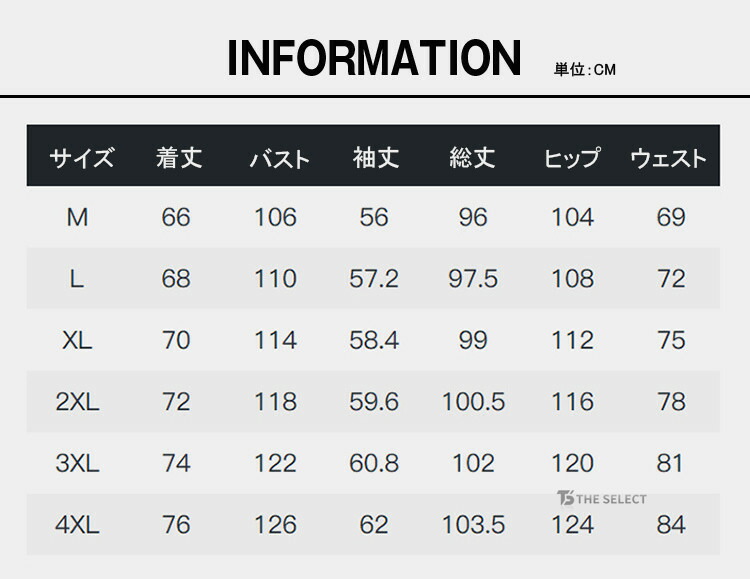Image resolution: width=750 pixels, height=579 pixels.
Task: Click the 57.2 sleeve length value
Action: (374, 279)
